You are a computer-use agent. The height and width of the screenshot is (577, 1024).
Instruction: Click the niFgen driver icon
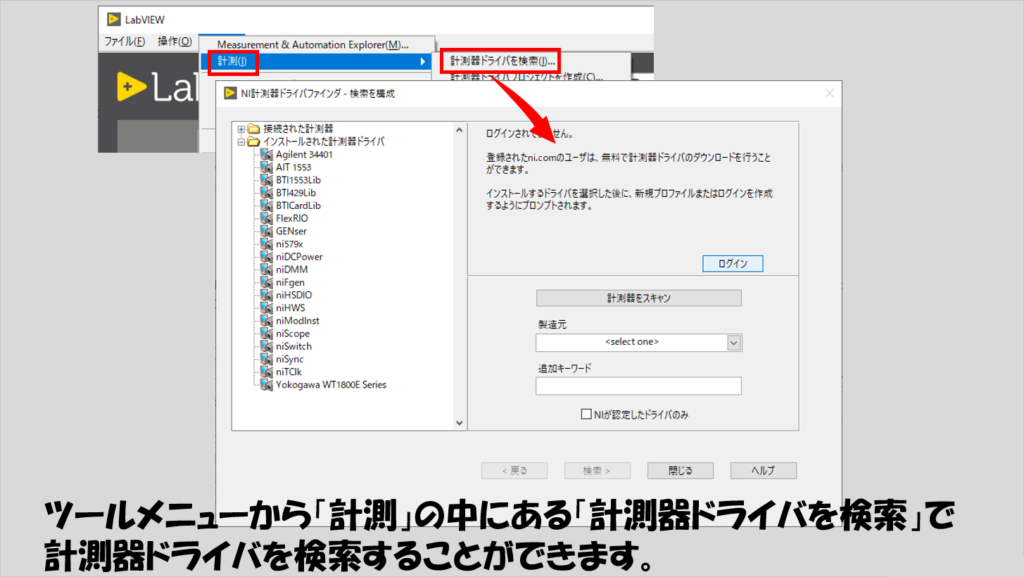266,283
